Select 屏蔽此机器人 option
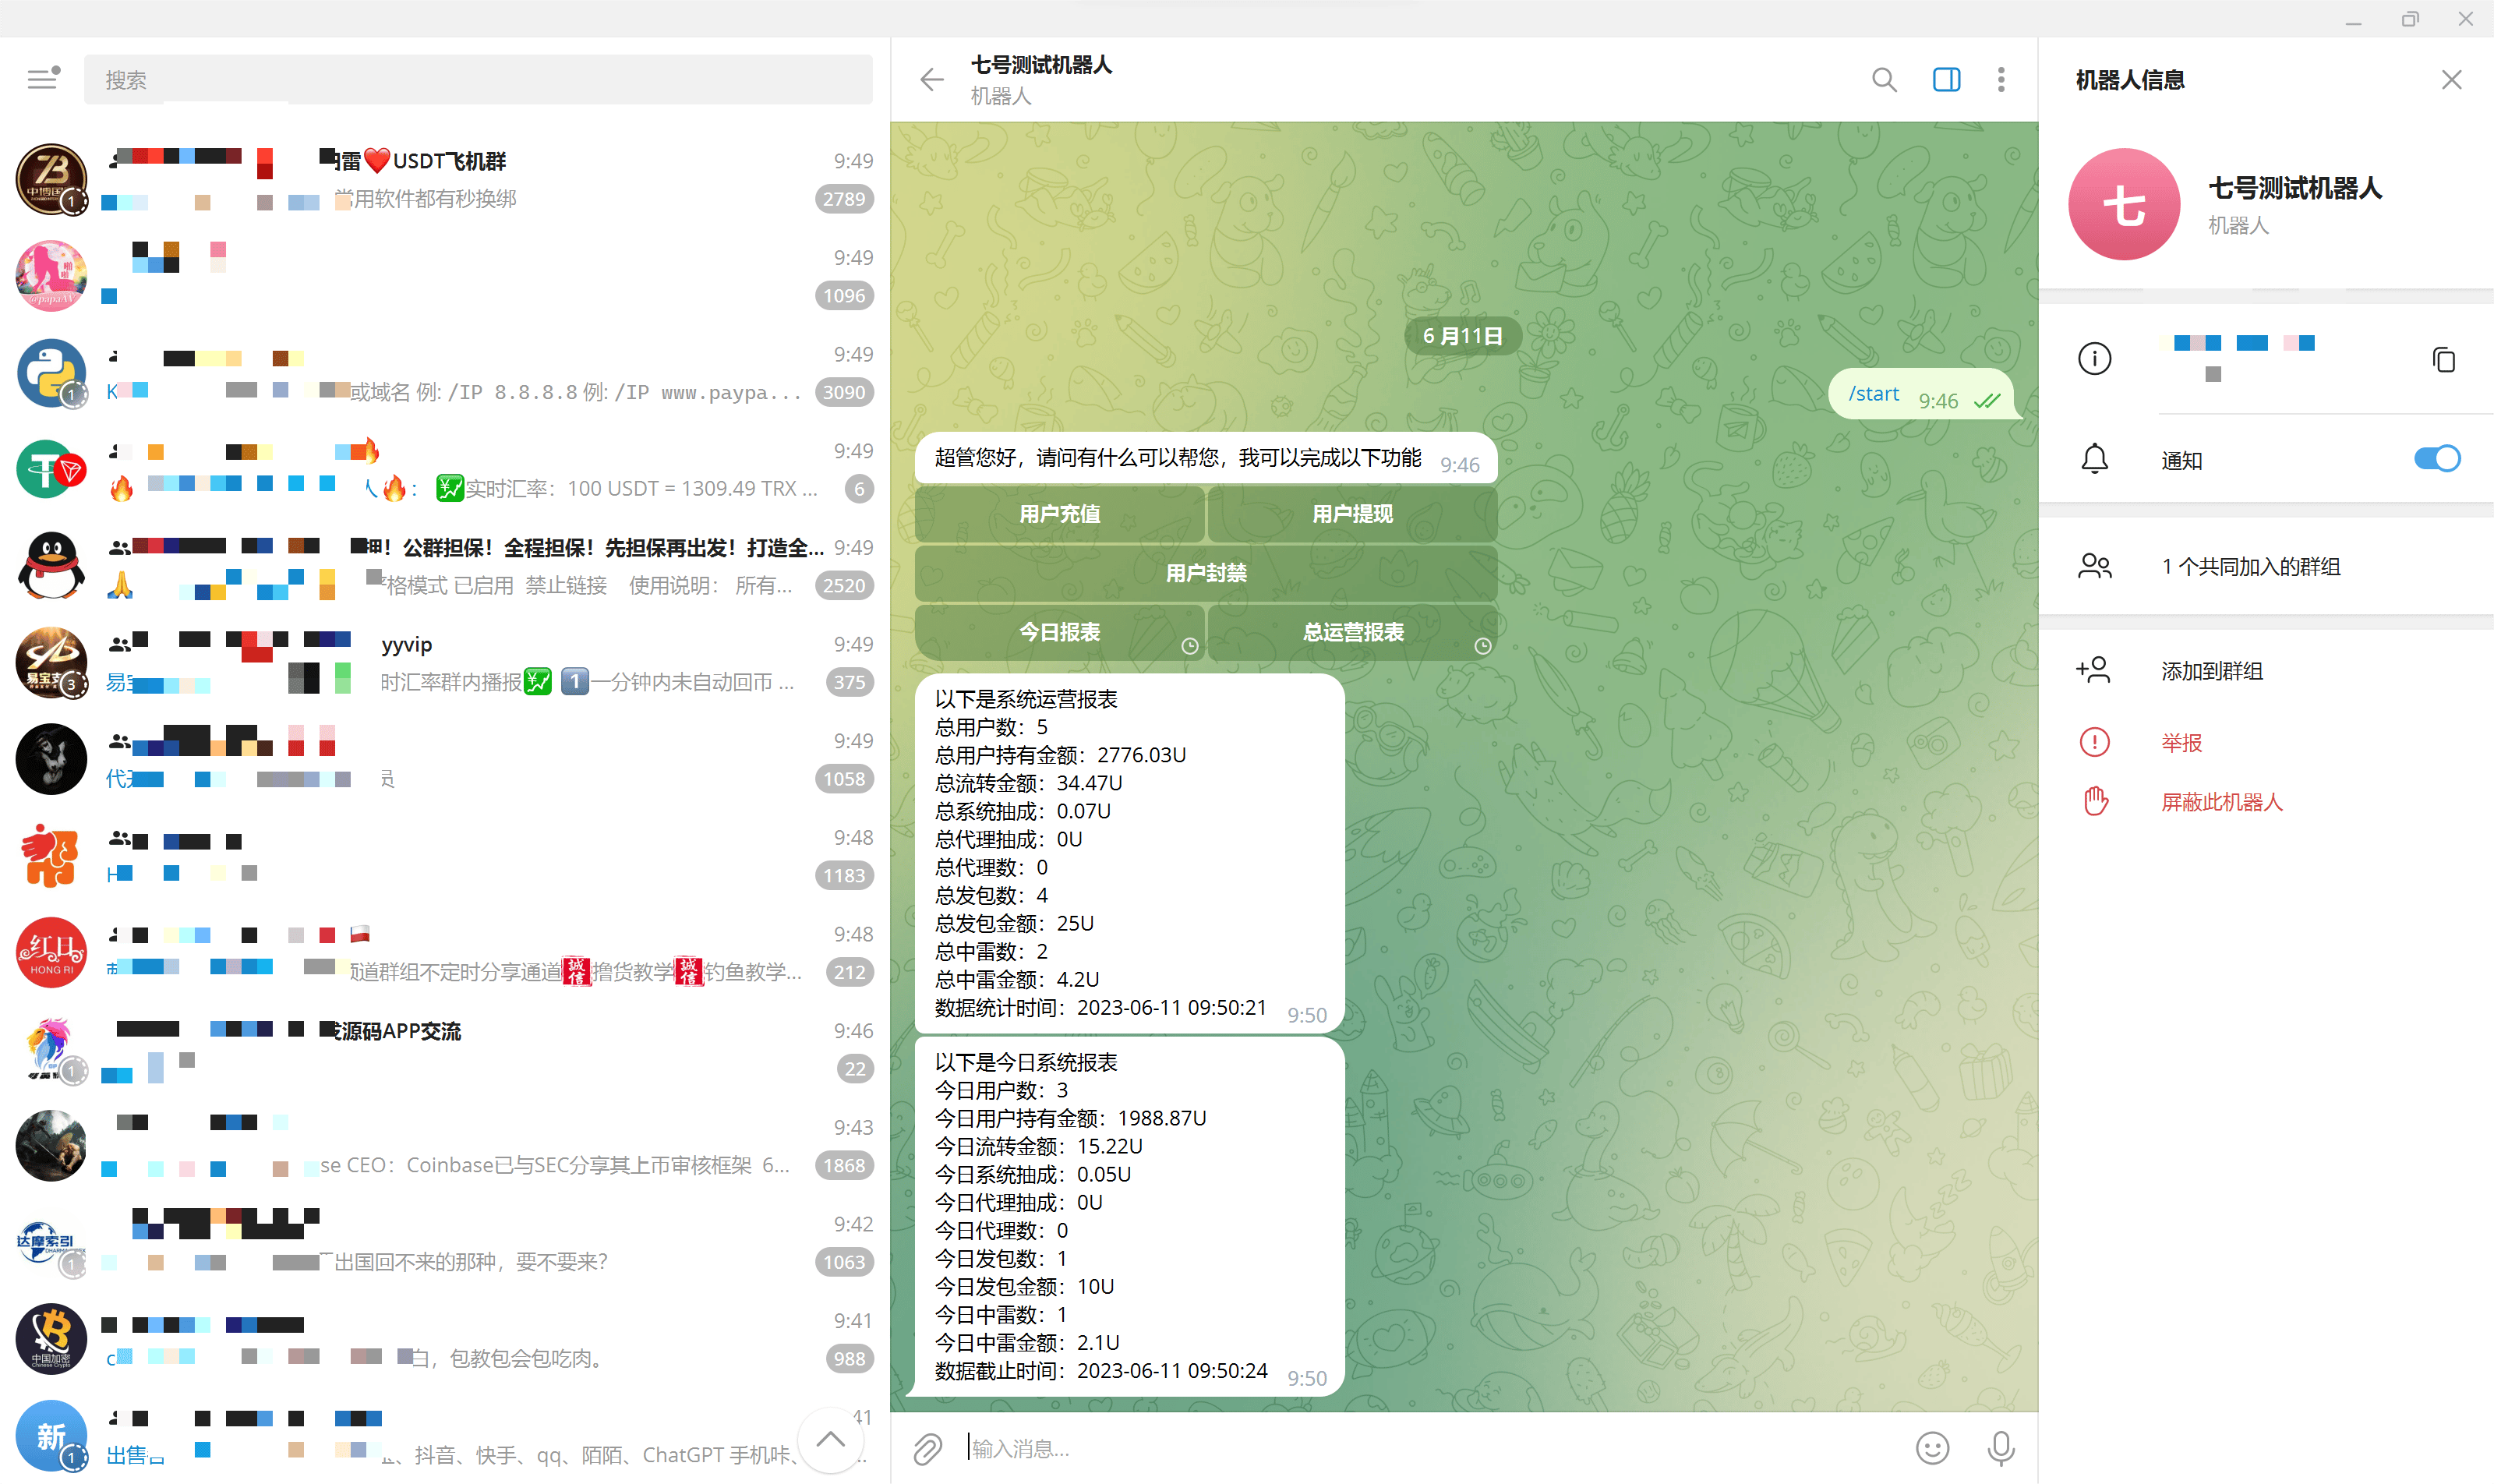This screenshot has width=2494, height=1484. [2221, 802]
